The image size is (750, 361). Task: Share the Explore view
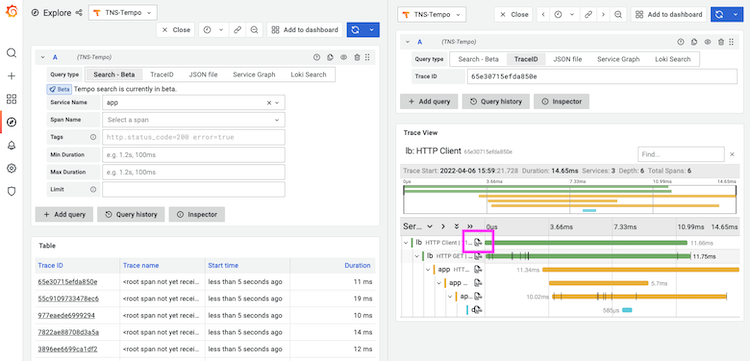coord(79,13)
